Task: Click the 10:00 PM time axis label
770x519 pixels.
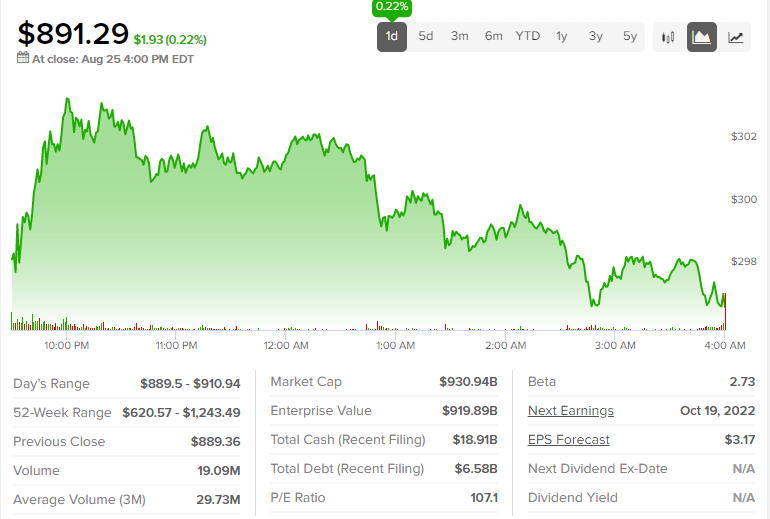Action: click(x=67, y=345)
